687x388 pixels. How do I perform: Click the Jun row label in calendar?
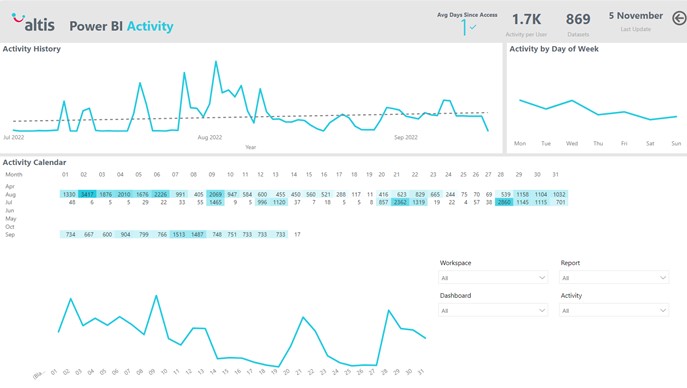point(10,210)
